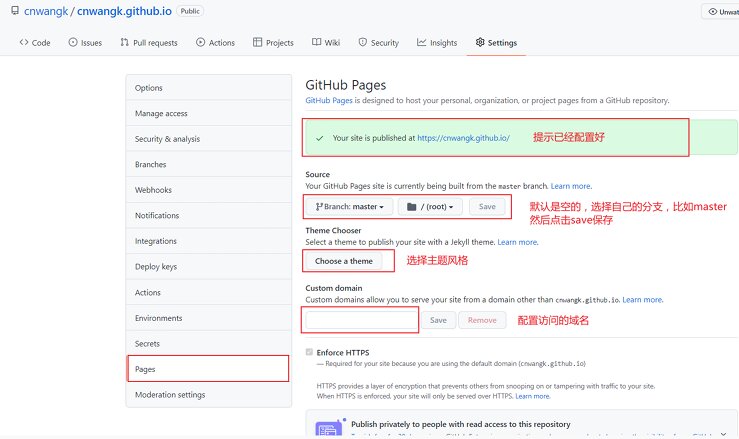The height and width of the screenshot is (439, 739).
Task: Open the Issues tab
Action: (x=85, y=42)
